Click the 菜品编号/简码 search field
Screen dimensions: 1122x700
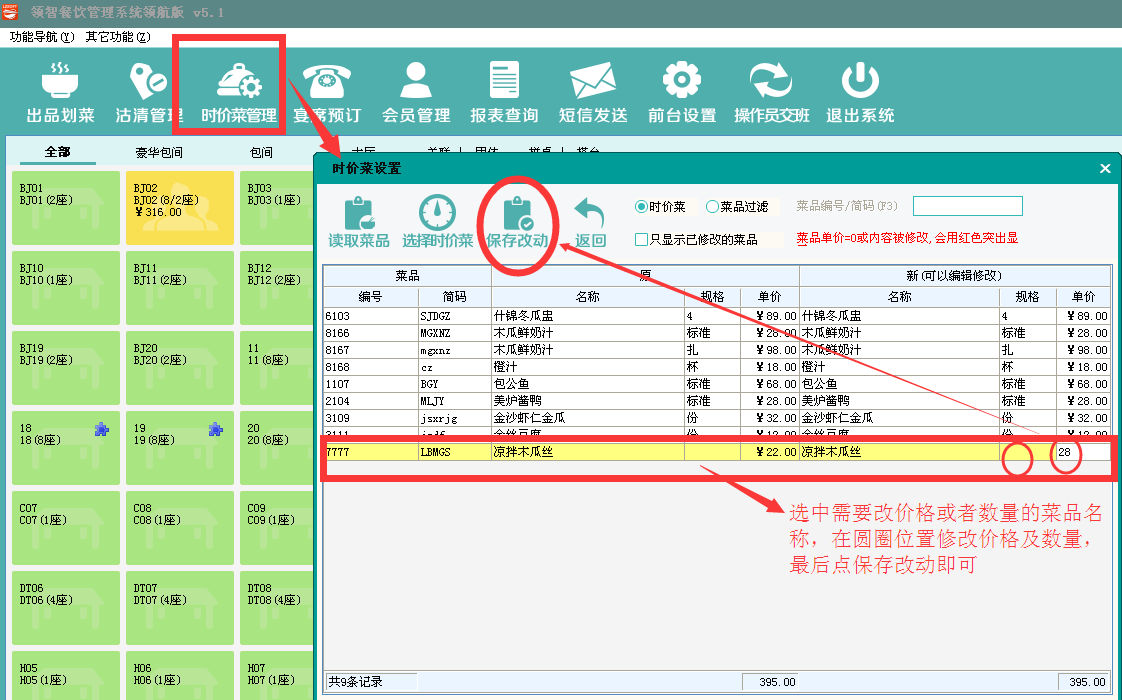click(x=967, y=206)
